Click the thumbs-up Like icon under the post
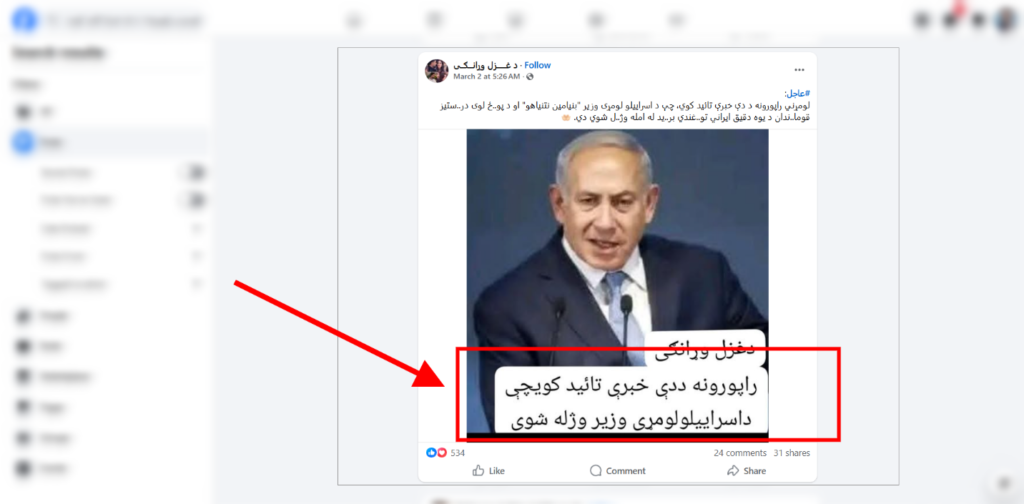This screenshot has width=1024, height=504. tap(479, 470)
